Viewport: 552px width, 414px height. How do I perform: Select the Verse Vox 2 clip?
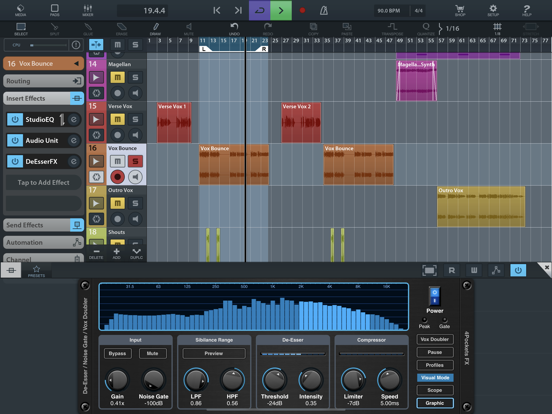301,123
